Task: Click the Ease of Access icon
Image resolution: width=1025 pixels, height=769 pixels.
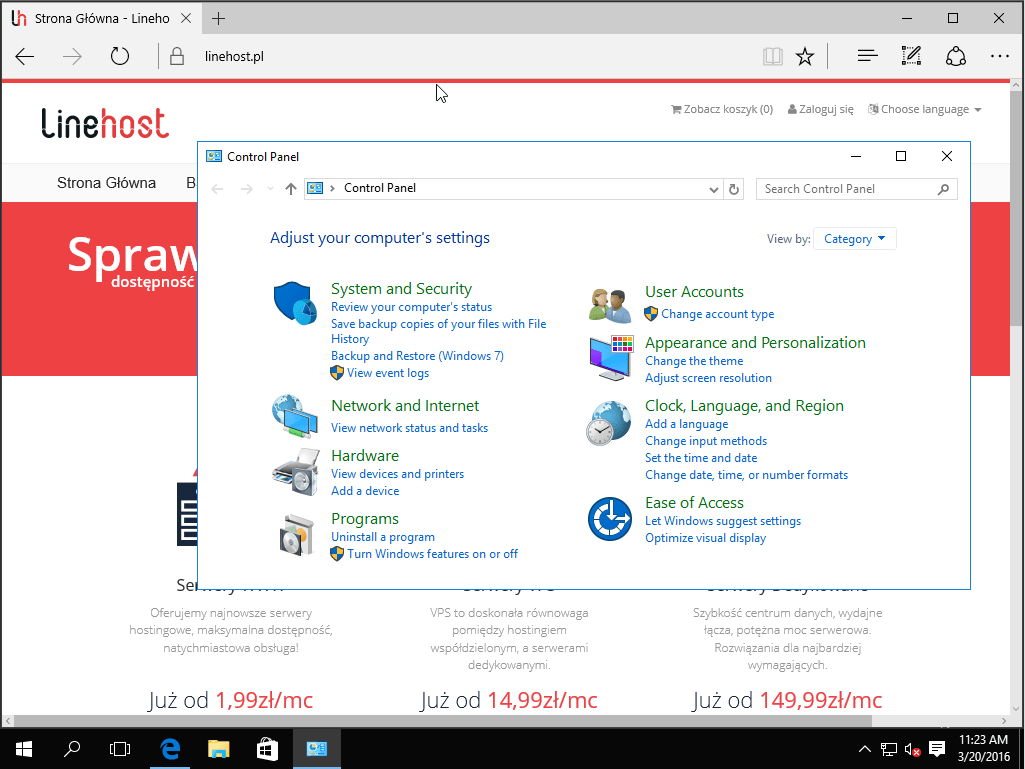Action: [609, 519]
